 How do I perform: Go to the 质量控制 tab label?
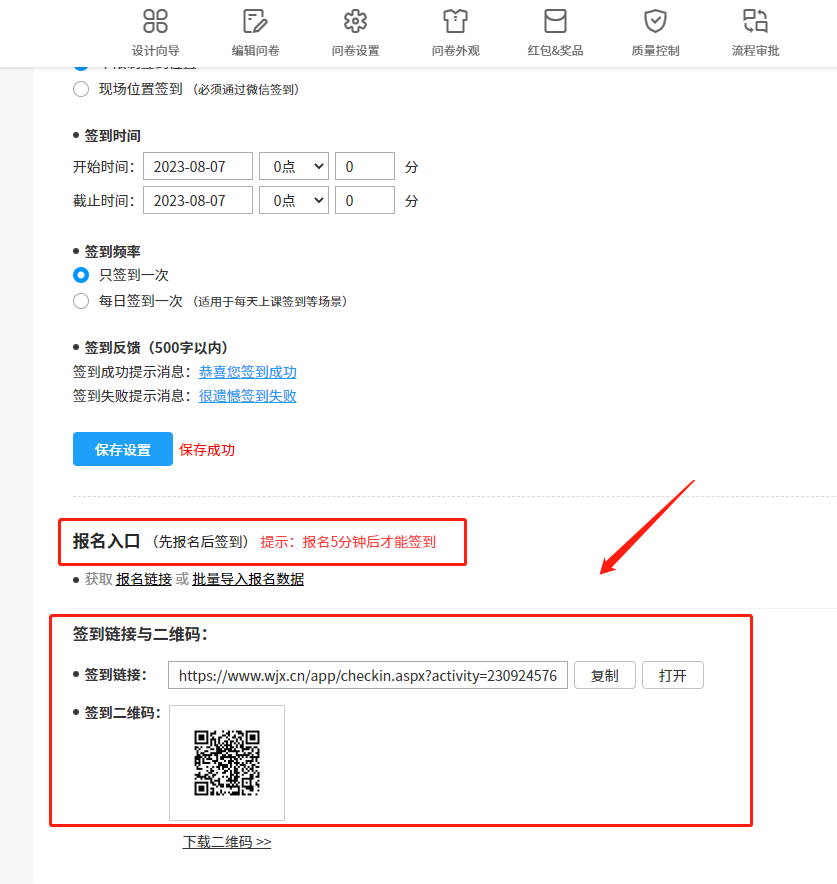(x=656, y=51)
